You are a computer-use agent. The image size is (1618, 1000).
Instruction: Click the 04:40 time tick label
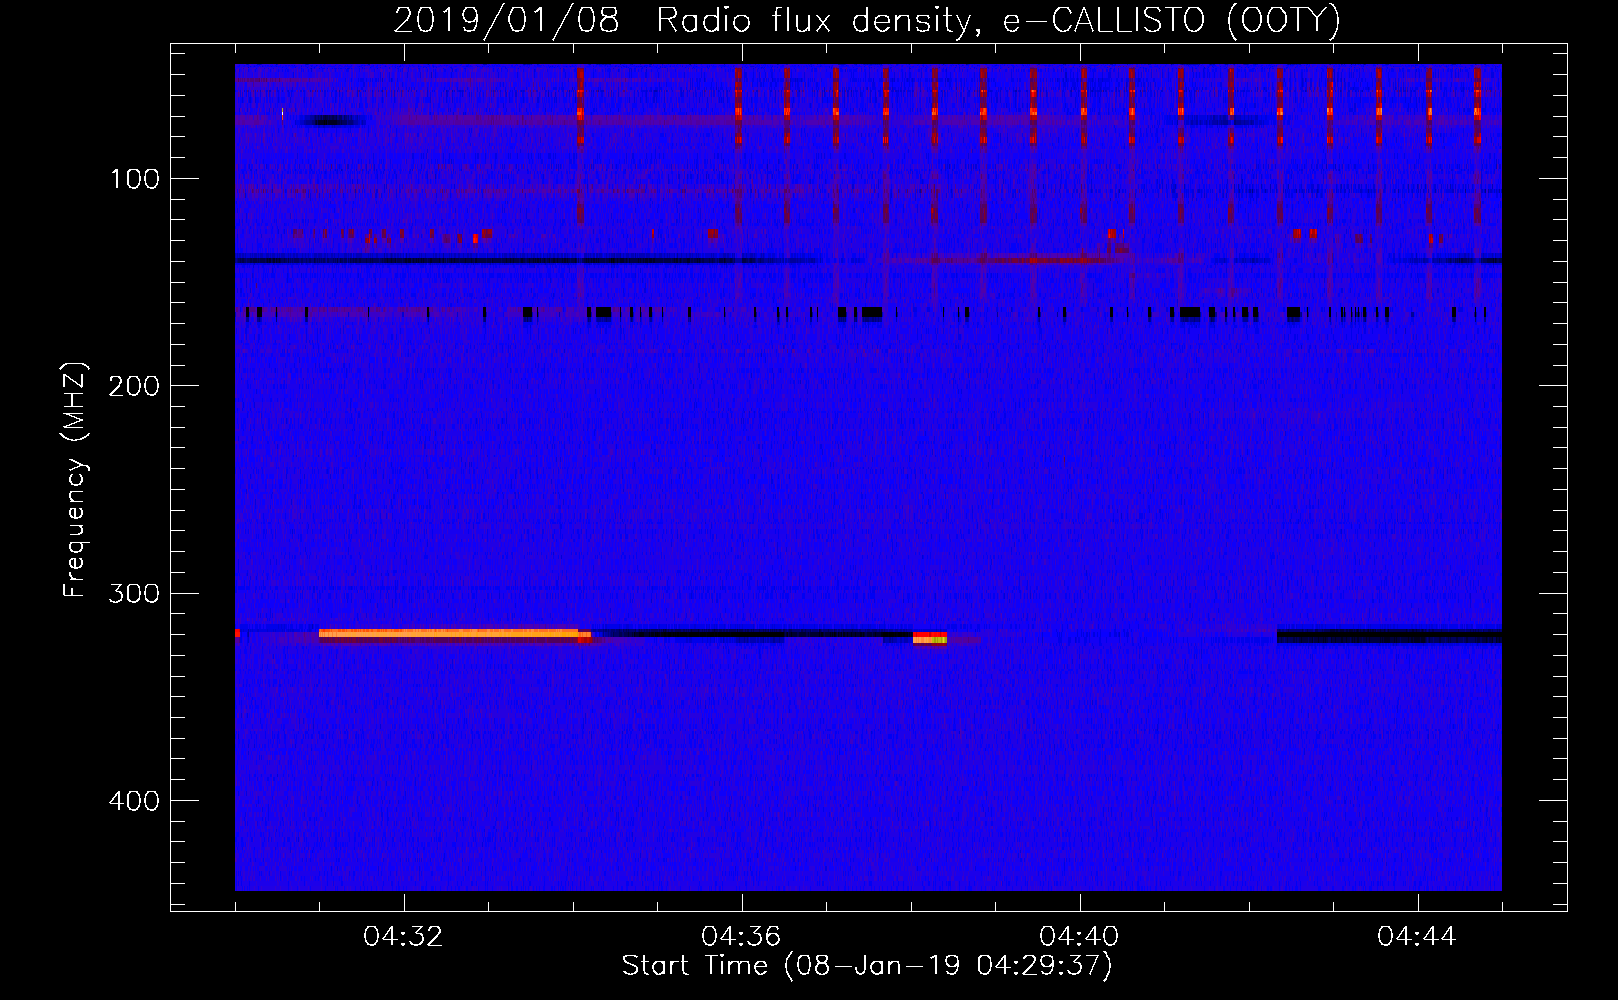(1079, 937)
